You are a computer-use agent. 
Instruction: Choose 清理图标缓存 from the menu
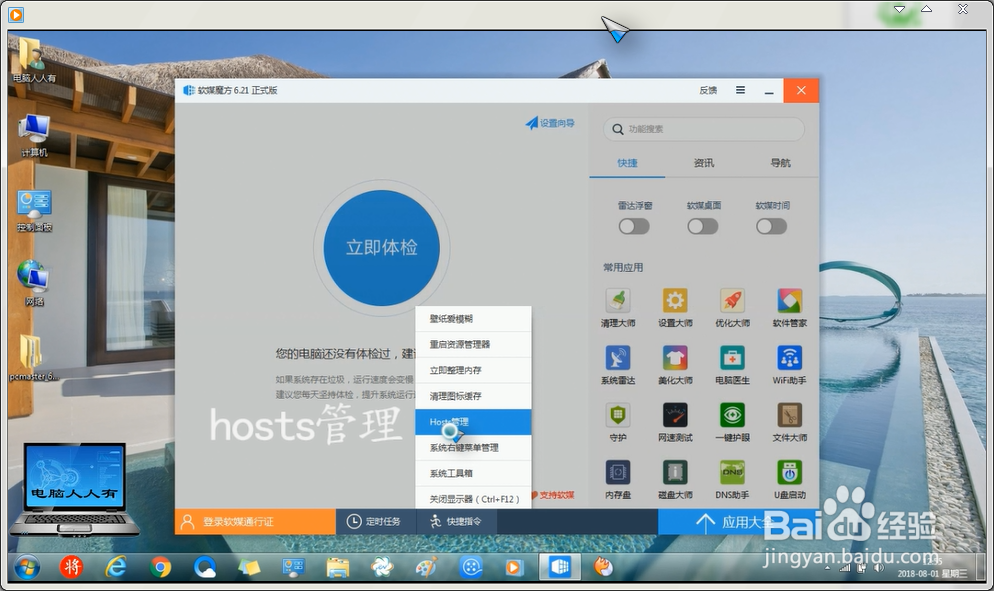tap(473, 396)
